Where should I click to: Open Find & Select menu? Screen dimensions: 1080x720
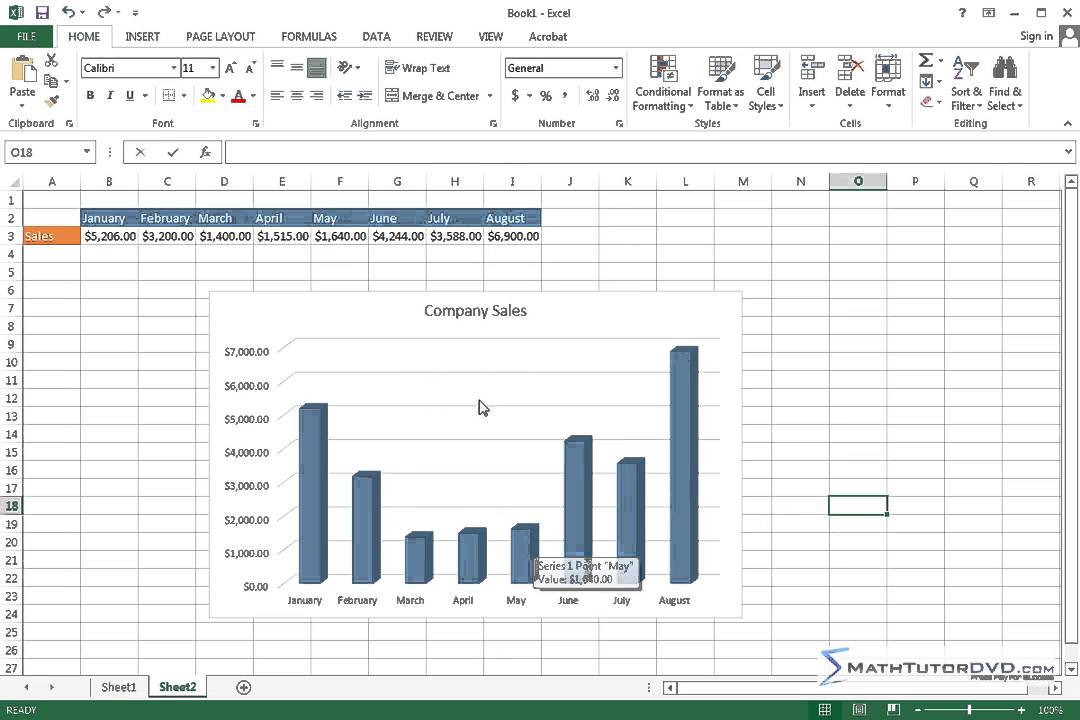click(x=1005, y=83)
